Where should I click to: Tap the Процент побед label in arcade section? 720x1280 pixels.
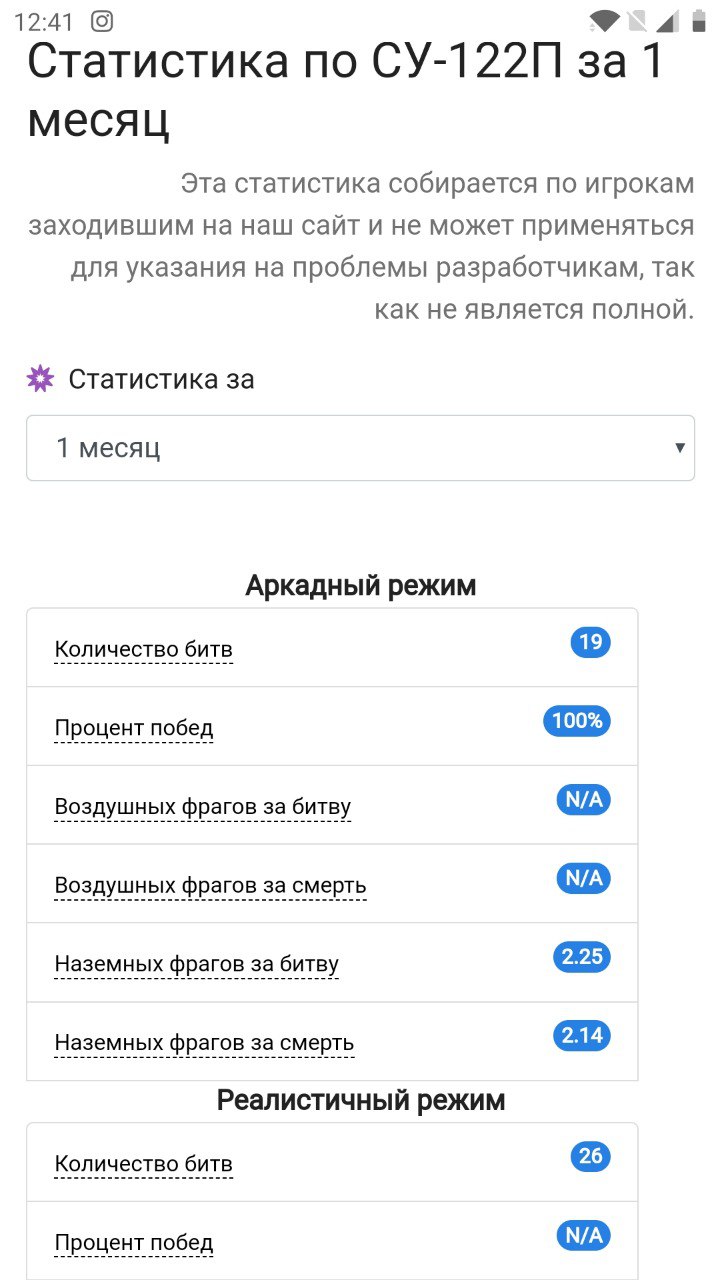coord(134,728)
